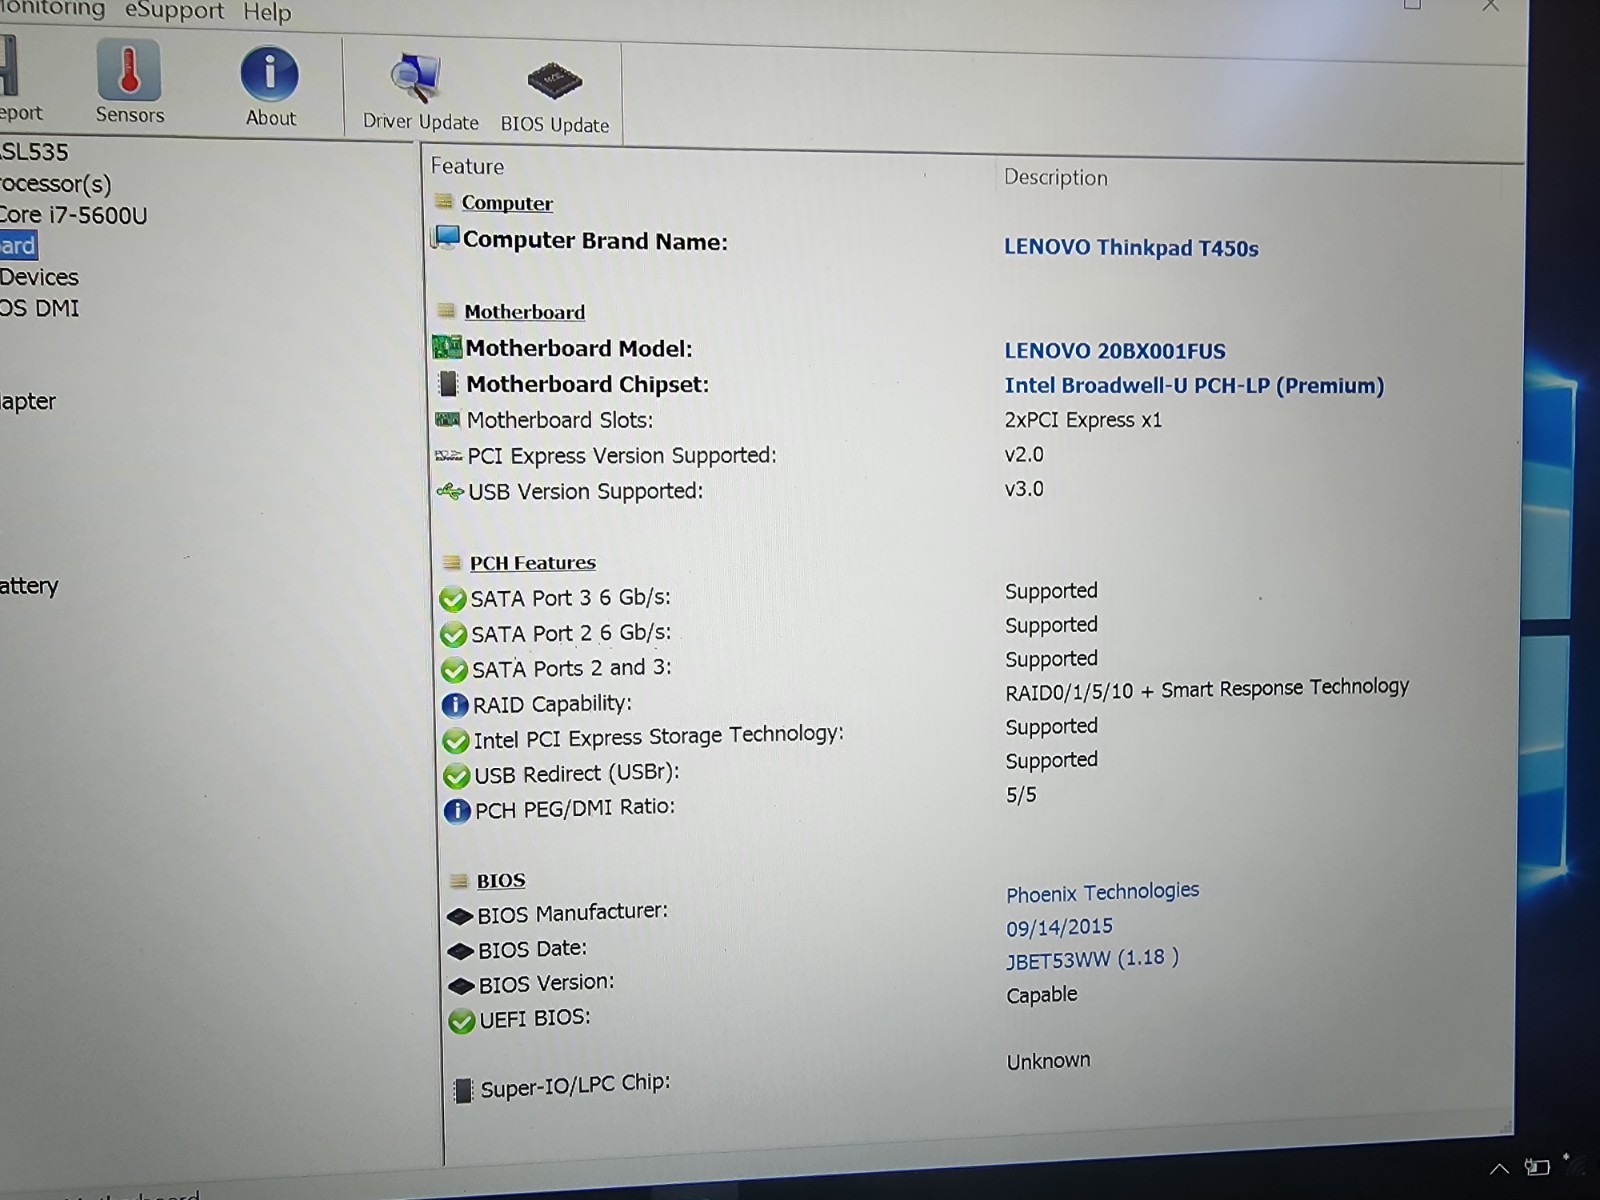Click LENOVO Thinkpad T450s value
Image resolution: width=1600 pixels, height=1200 pixels.
1131,247
